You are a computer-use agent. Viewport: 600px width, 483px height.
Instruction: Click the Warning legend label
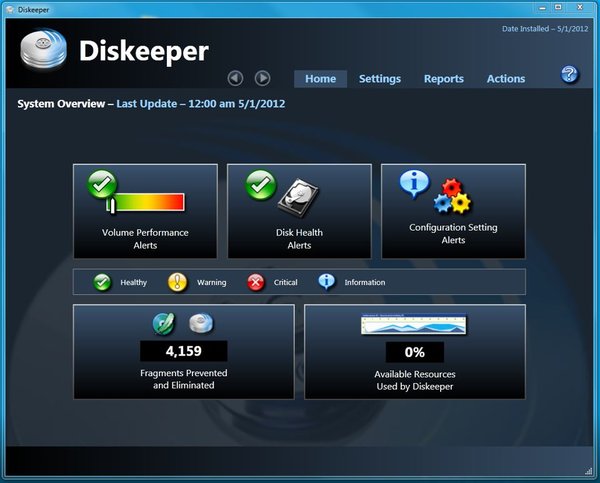(212, 282)
